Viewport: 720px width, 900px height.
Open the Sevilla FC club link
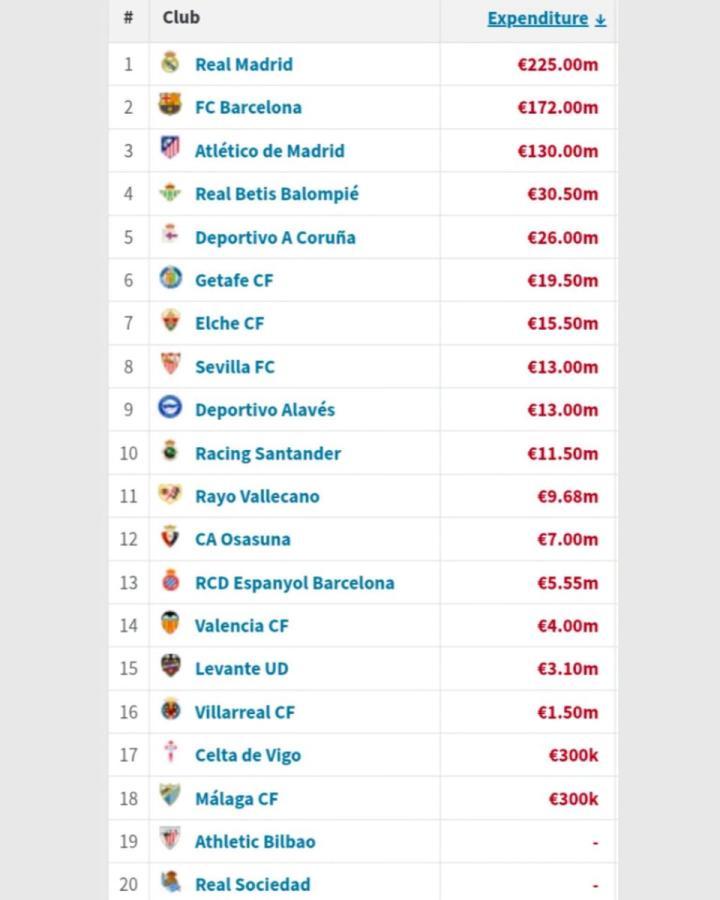pyautogui.click(x=235, y=367)
